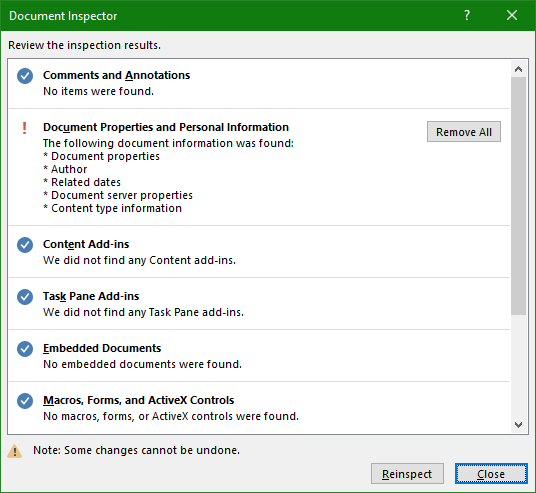Select the Comments and Annotations heading
This screenshot has width=536, height=493.
tap(116, 75)
